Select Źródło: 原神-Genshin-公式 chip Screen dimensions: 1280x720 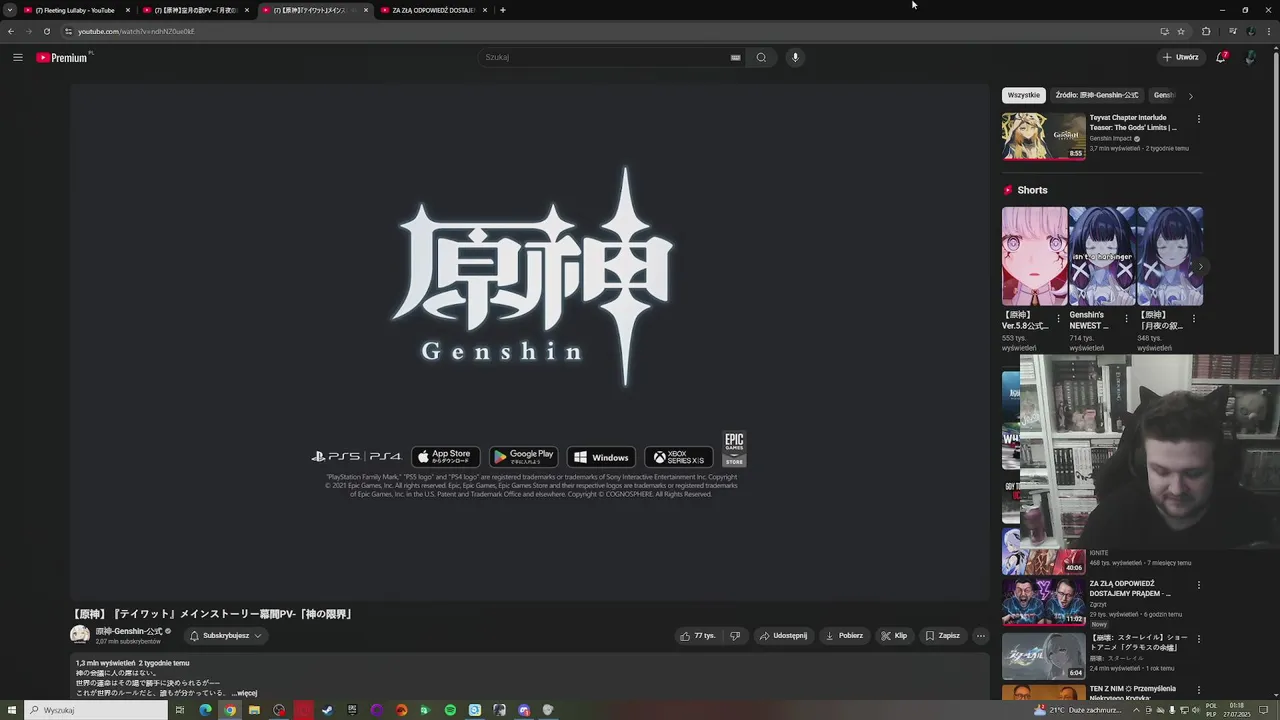pos(1096,95)
